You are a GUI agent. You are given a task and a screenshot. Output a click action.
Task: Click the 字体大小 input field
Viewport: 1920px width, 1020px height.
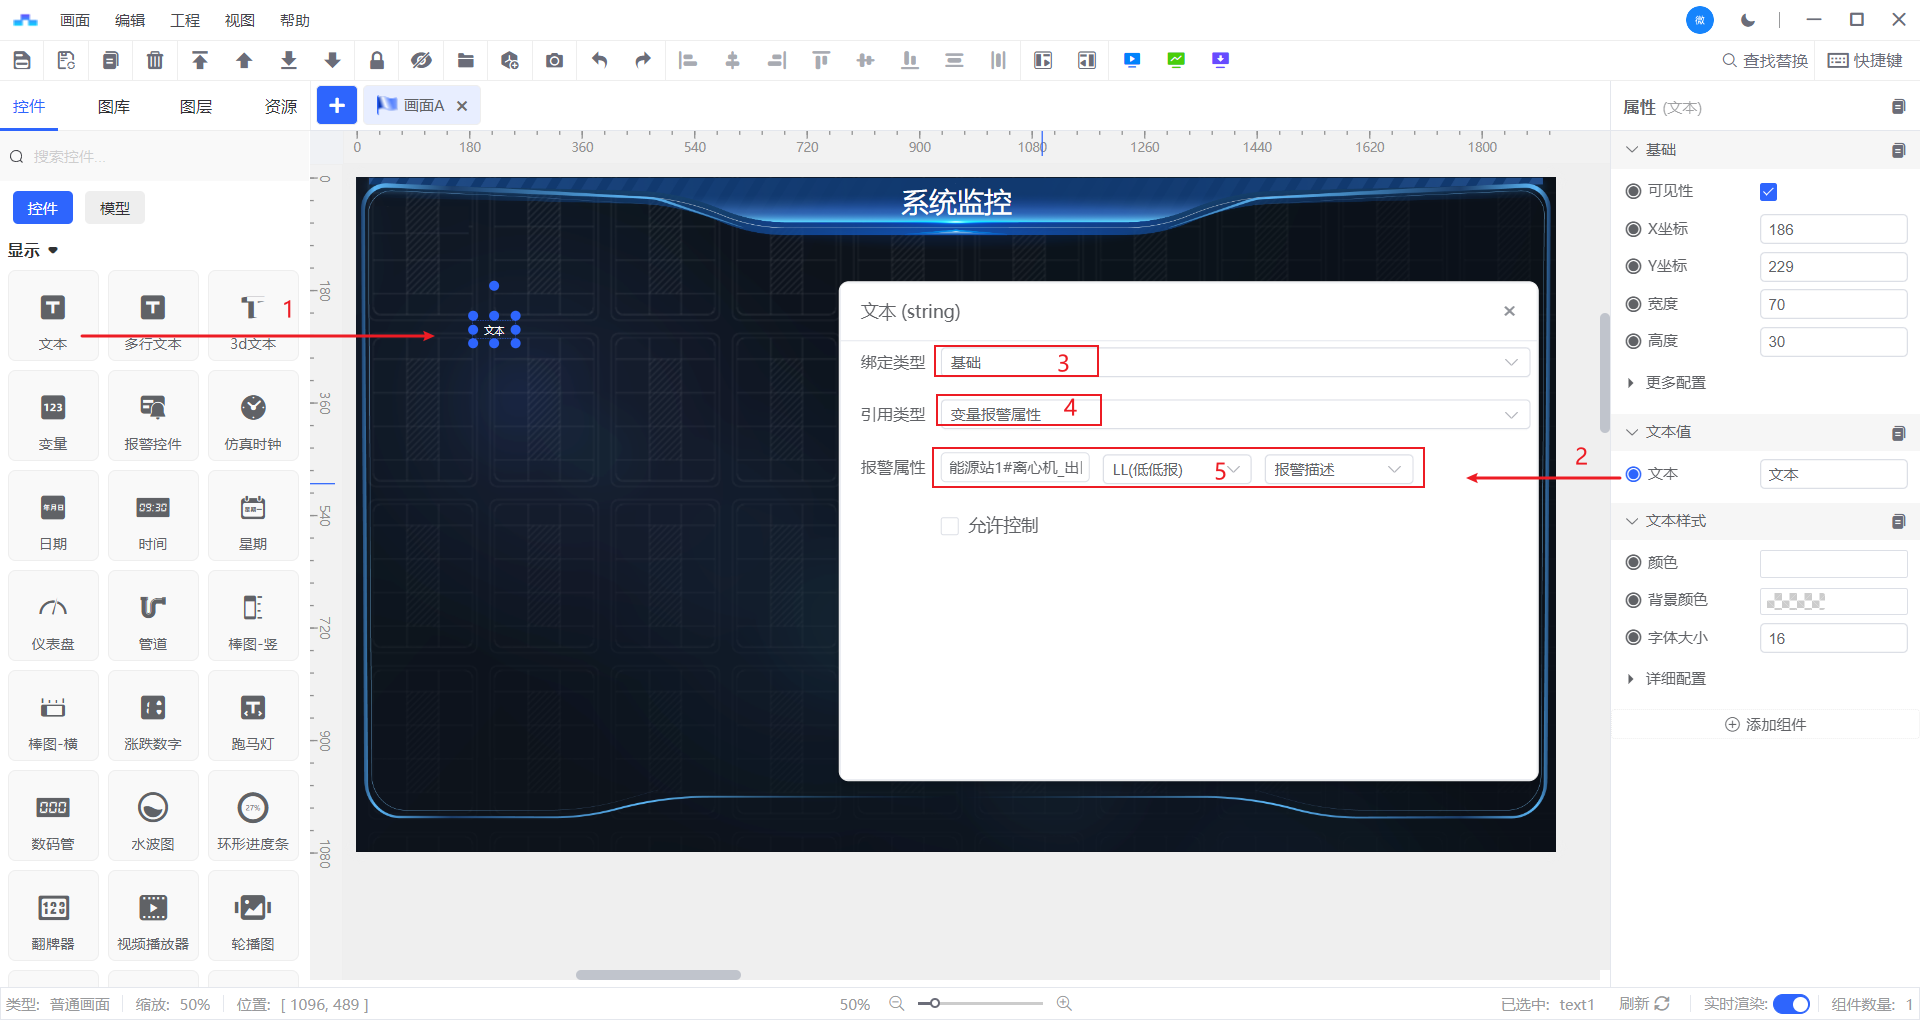tap(1832, 638)
